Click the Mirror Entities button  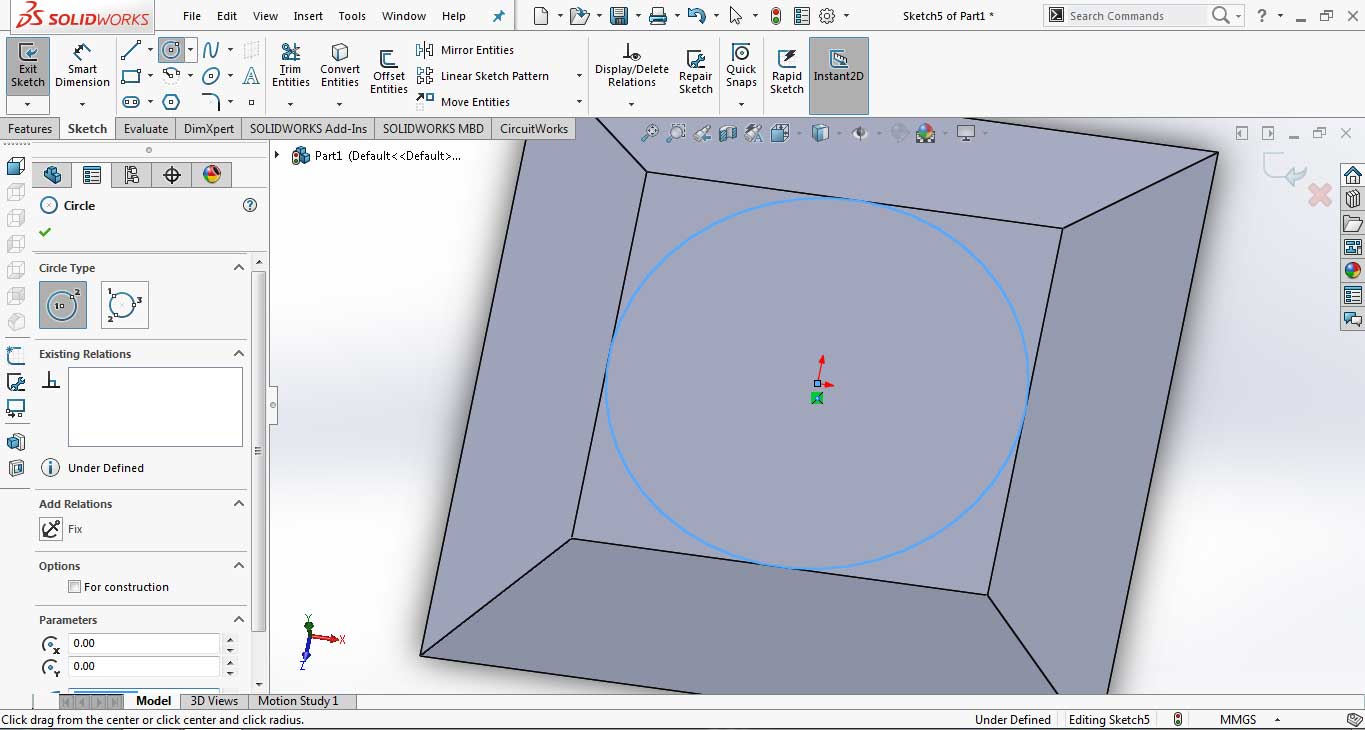[465, 50]
